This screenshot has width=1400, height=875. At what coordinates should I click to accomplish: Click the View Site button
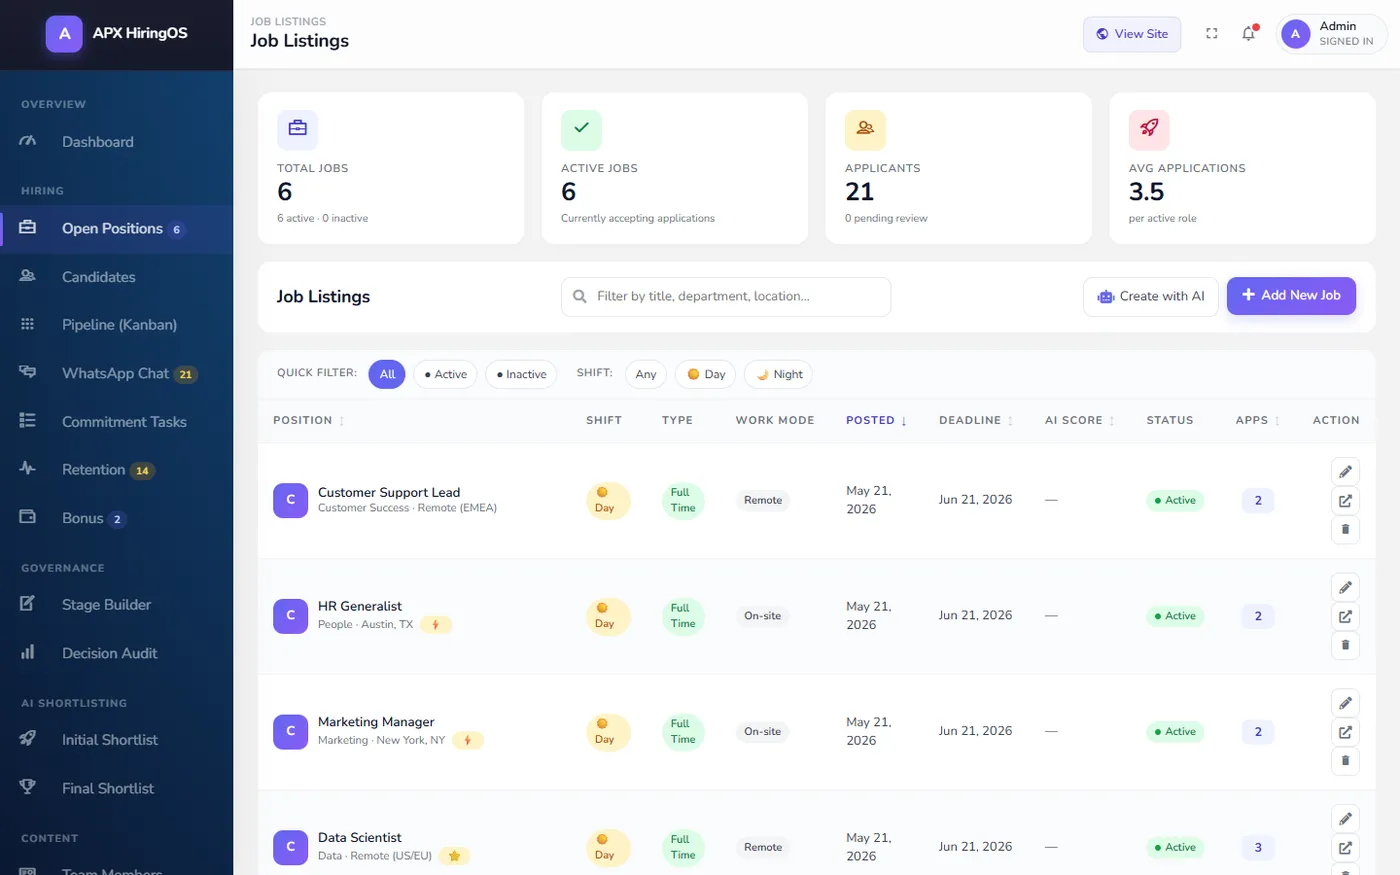[1132, 34]
